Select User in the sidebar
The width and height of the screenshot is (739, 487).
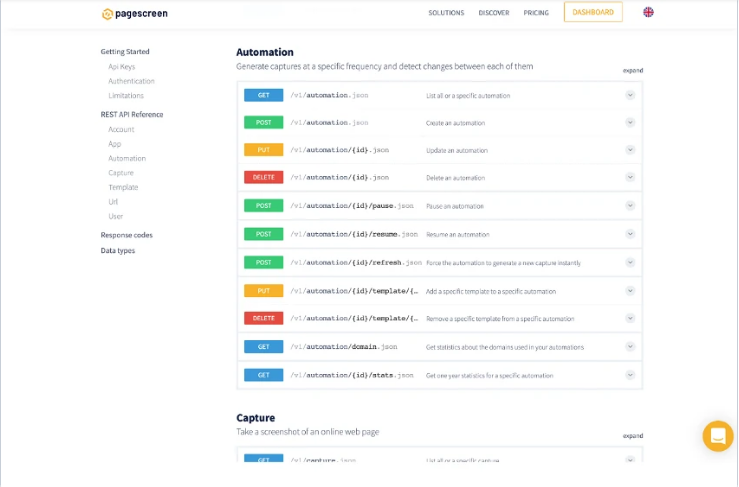pyautogui.click(x=115, y=216)
